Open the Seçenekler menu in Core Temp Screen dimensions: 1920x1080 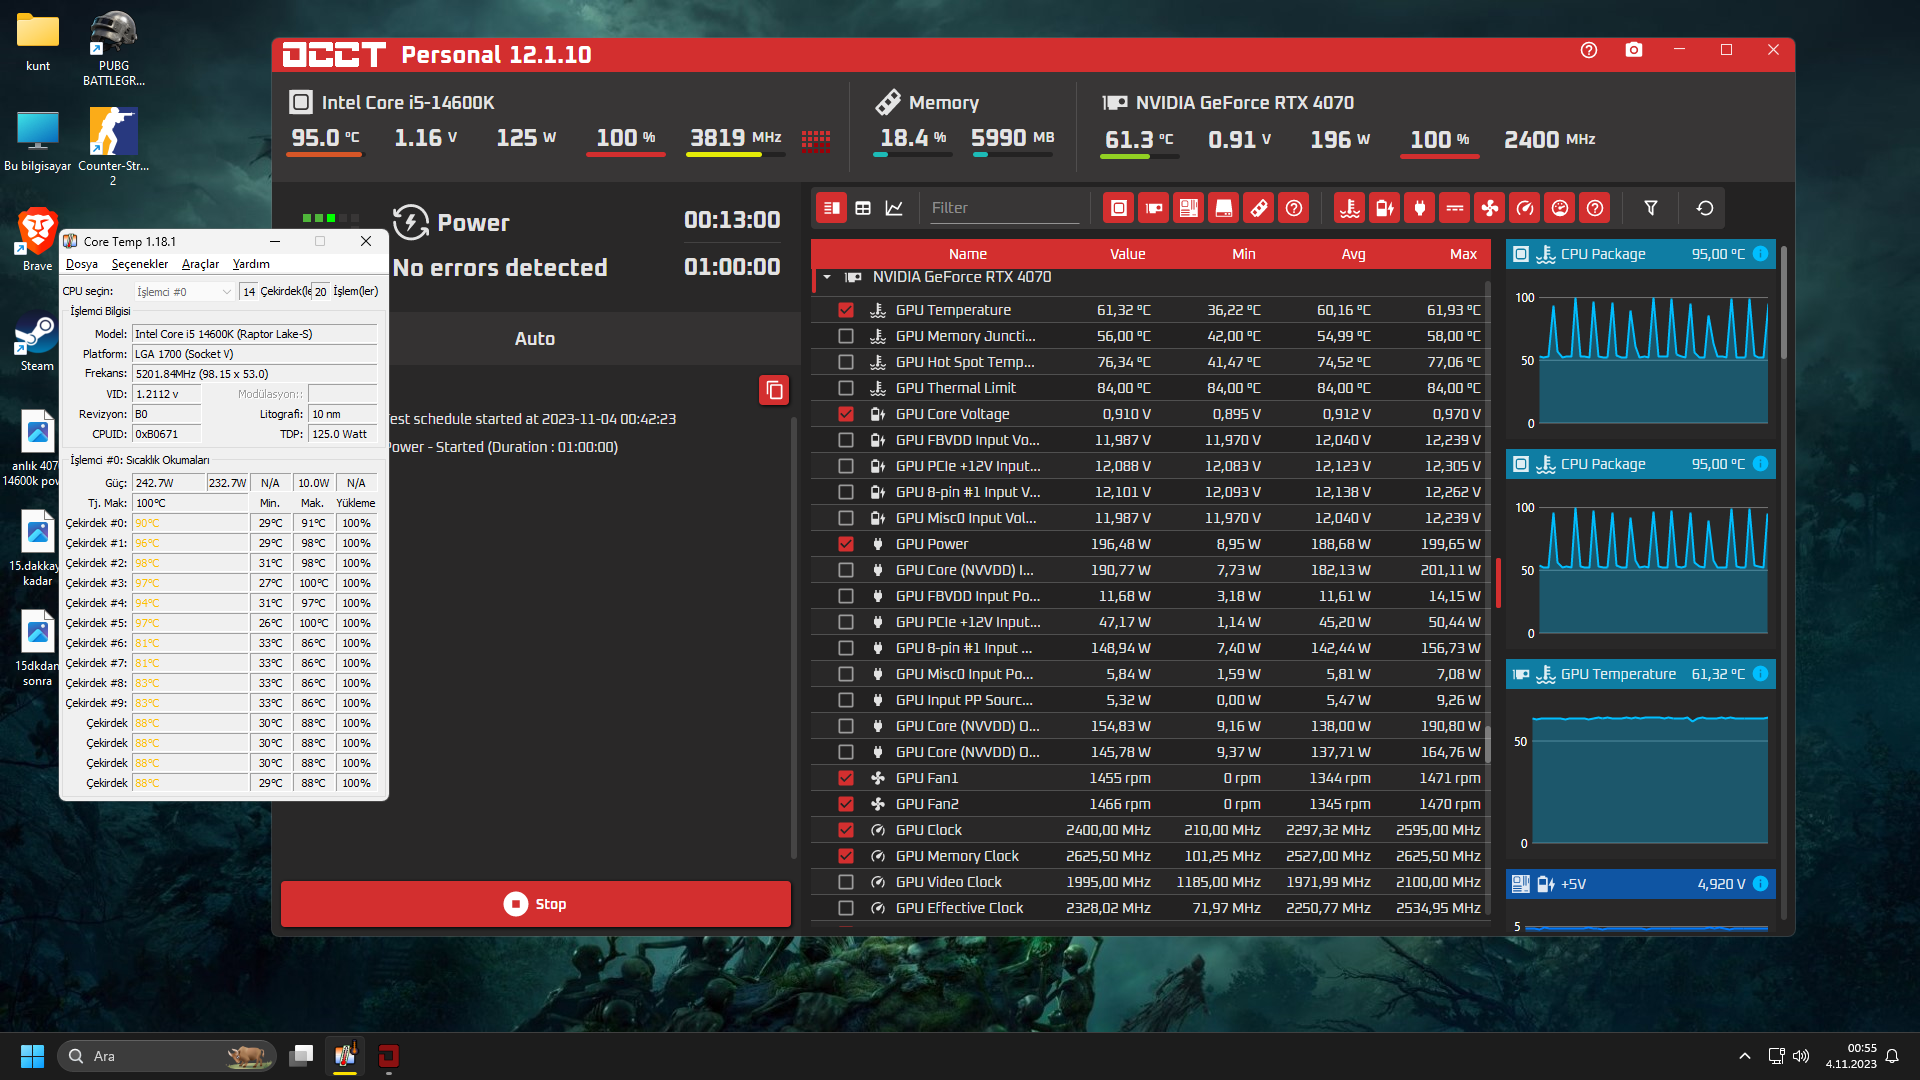click(140, 264)
